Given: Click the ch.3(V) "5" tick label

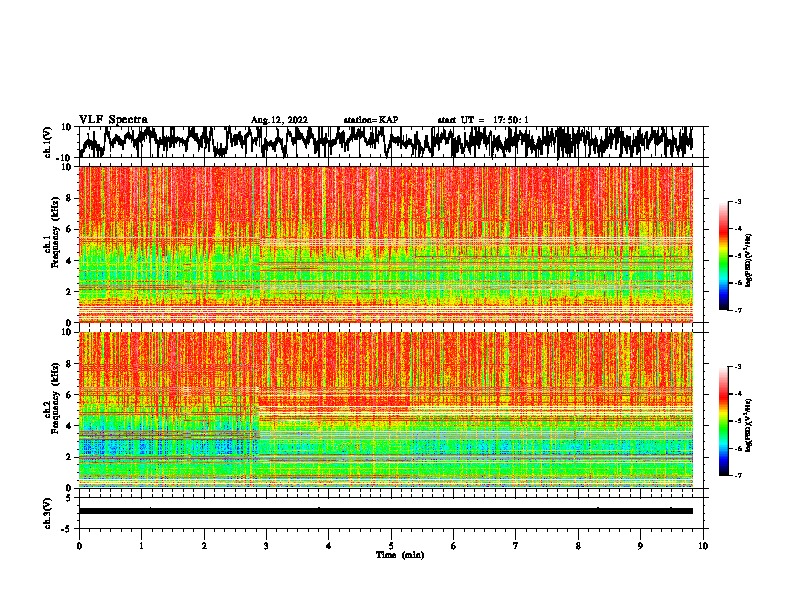Looking at the screenshot, I should point(69,498).
